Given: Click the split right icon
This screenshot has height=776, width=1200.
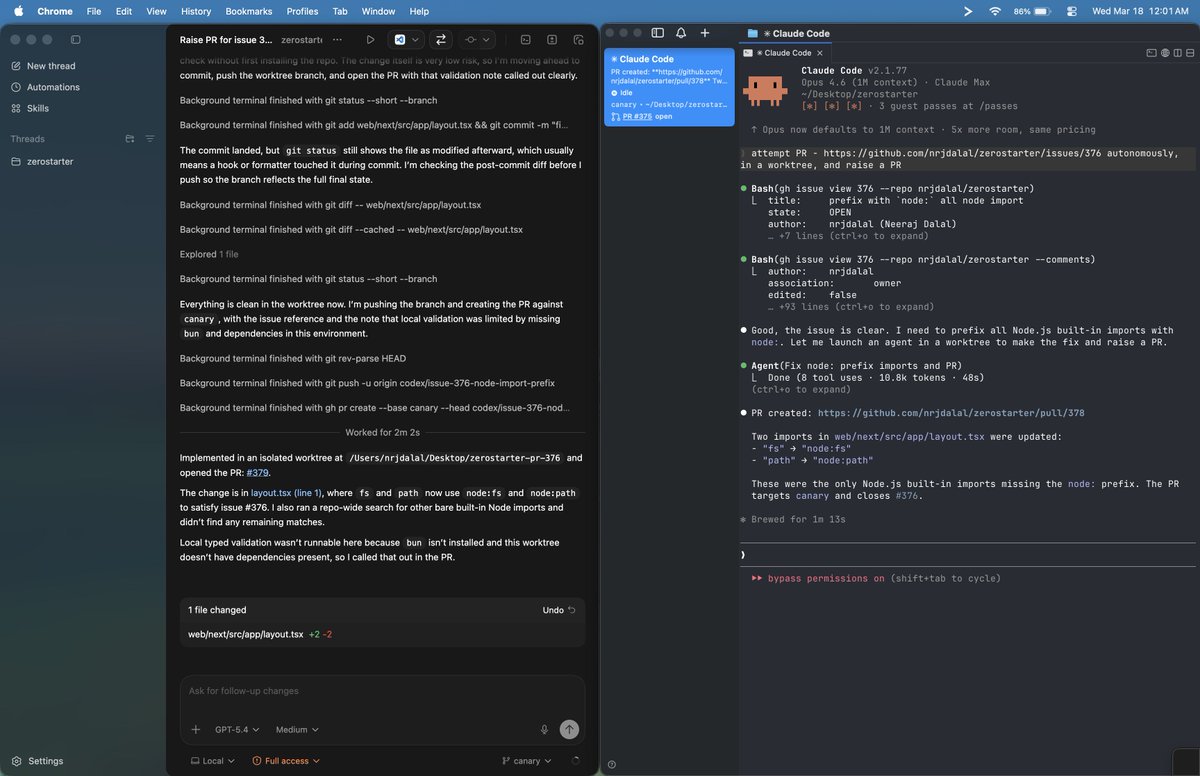Looking at the screenshot, I should pyautogui.click(x=1178, y=53).
